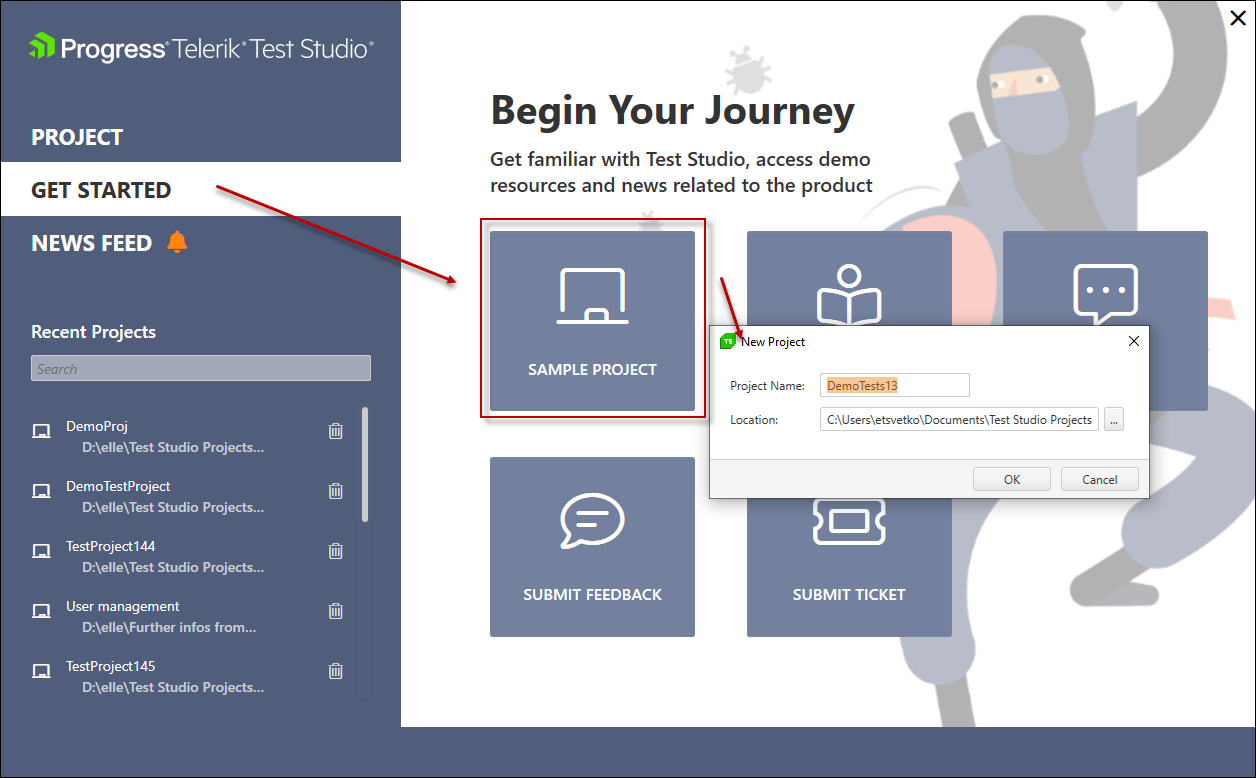This screenshot has height=778, width=1256.
Task: Click the Location path field in New Project
Action: 959,420
